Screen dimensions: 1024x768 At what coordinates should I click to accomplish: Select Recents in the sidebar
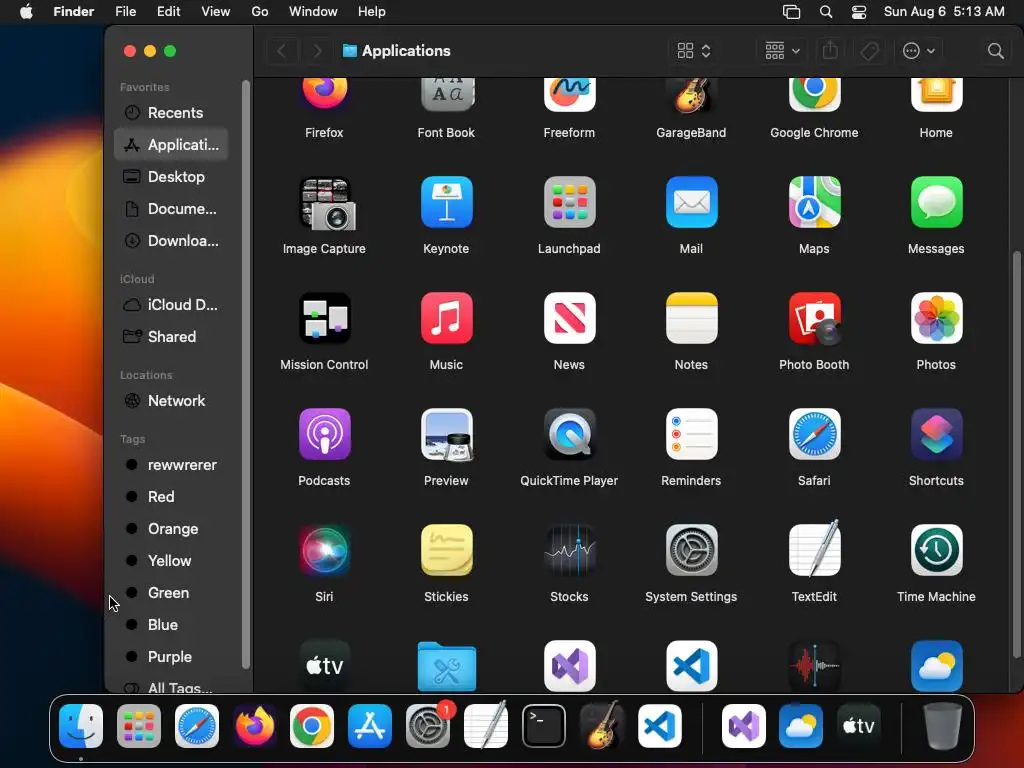pos(171,113)
